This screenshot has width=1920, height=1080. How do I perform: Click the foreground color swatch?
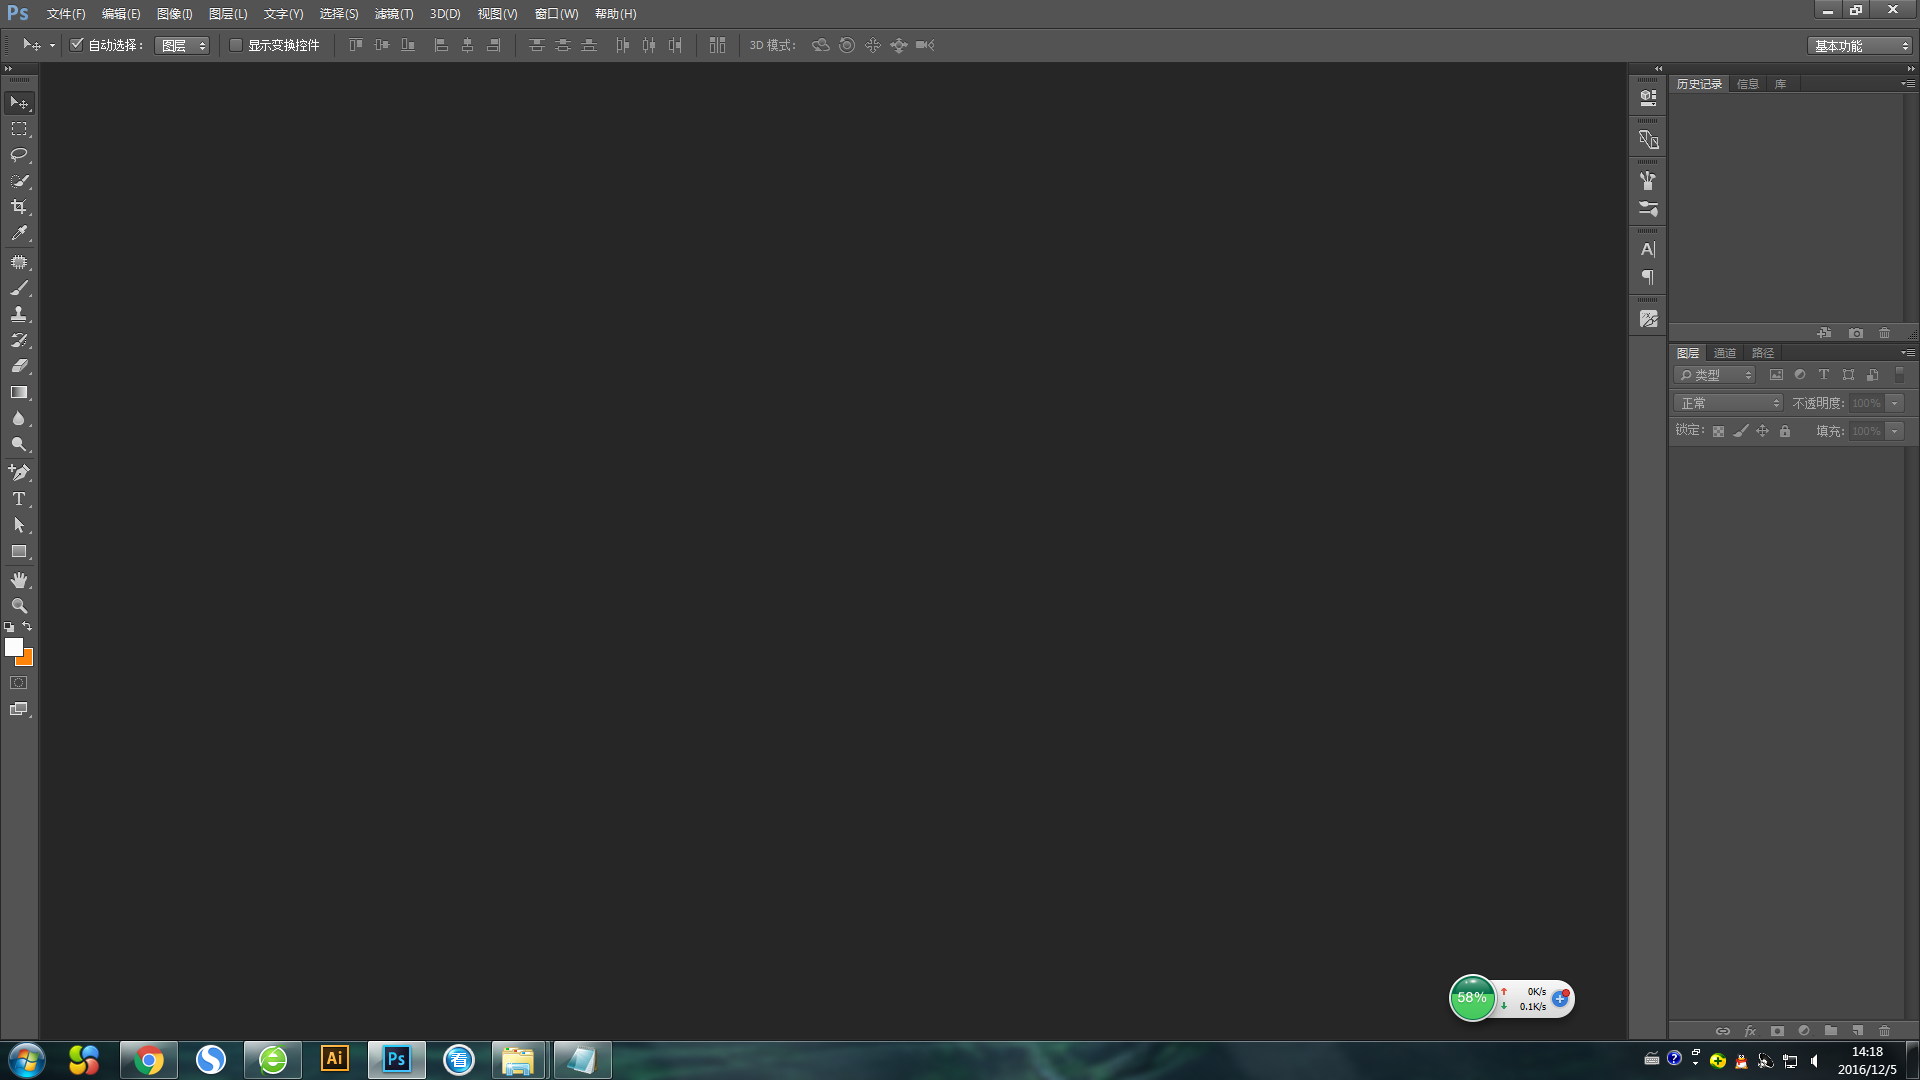(x=13, y=647)
